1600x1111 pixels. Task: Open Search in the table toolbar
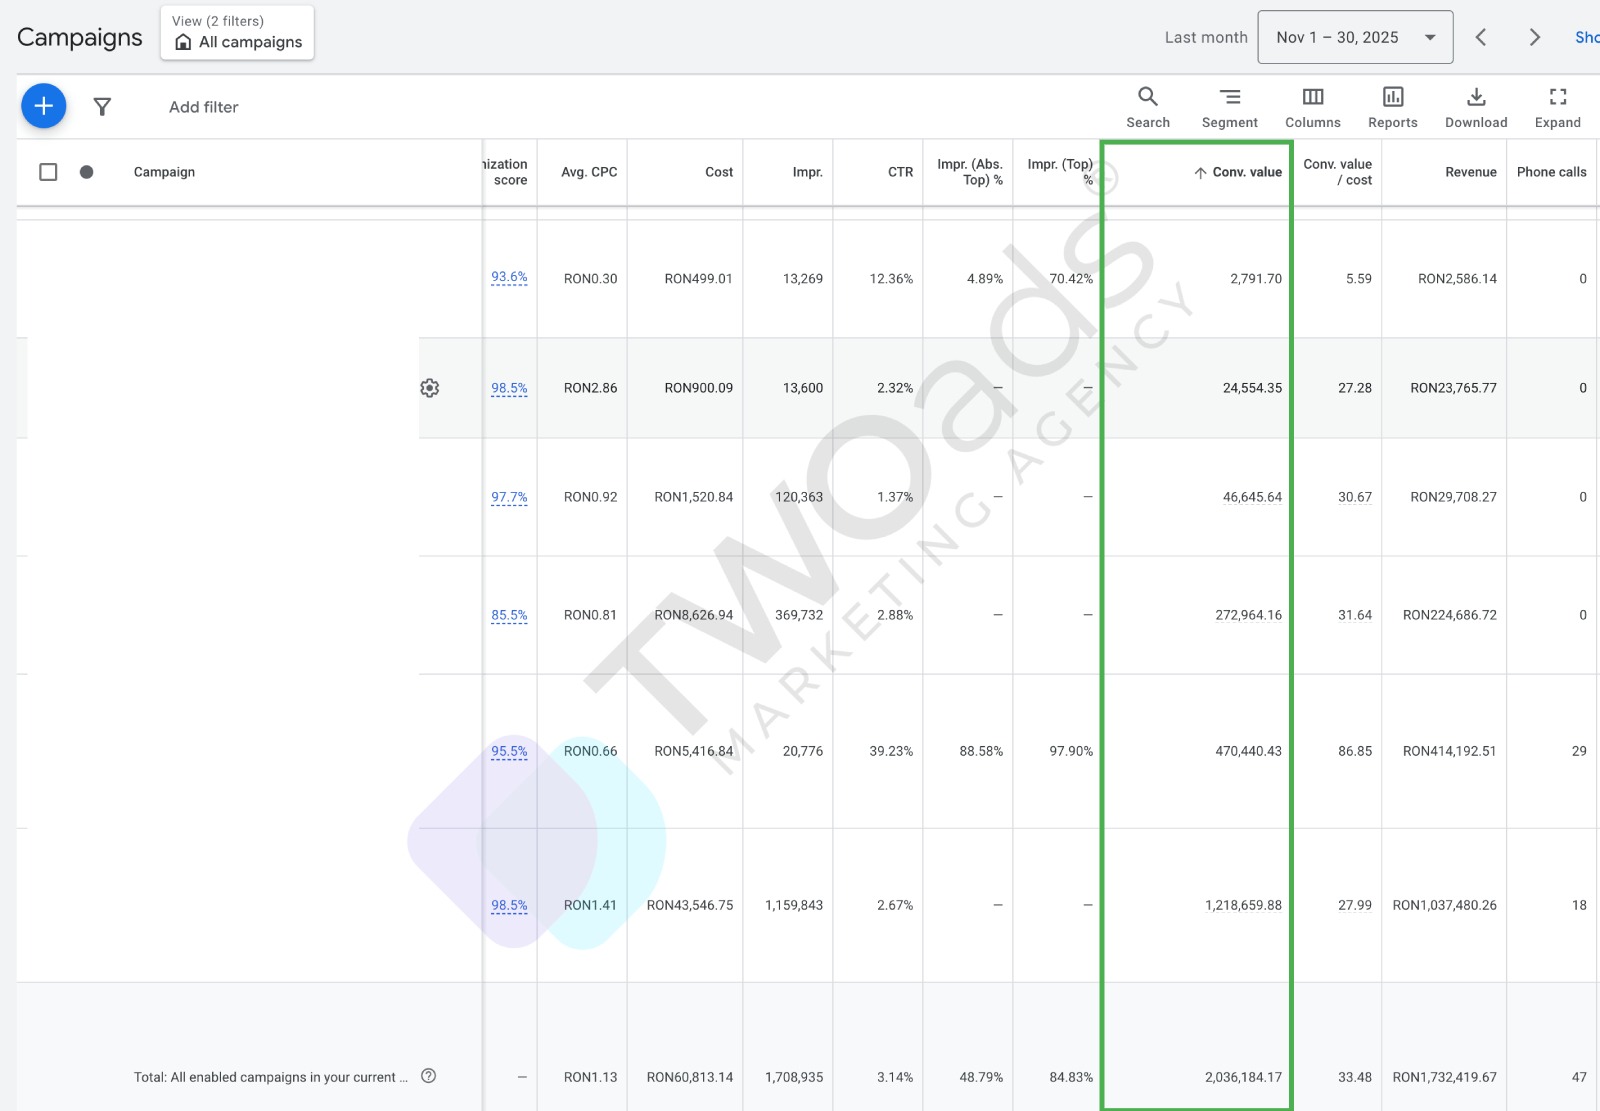pos(1147,107)
